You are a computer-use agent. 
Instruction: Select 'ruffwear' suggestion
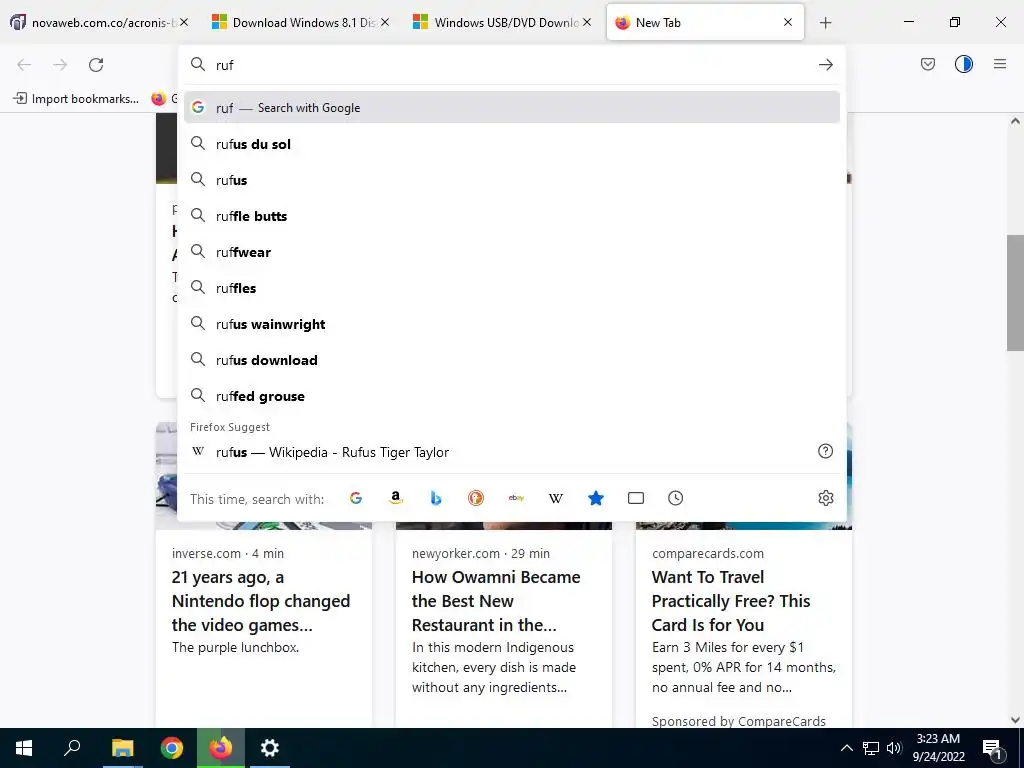coord(511,251)
